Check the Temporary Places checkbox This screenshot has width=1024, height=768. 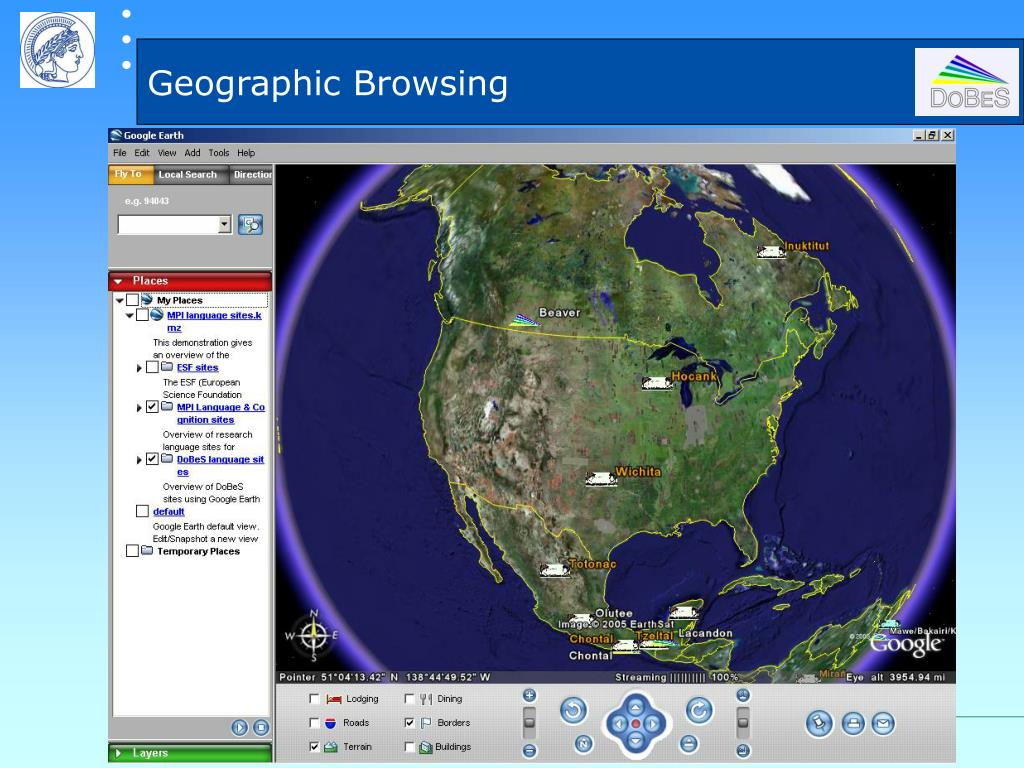[x=132, y=551]
